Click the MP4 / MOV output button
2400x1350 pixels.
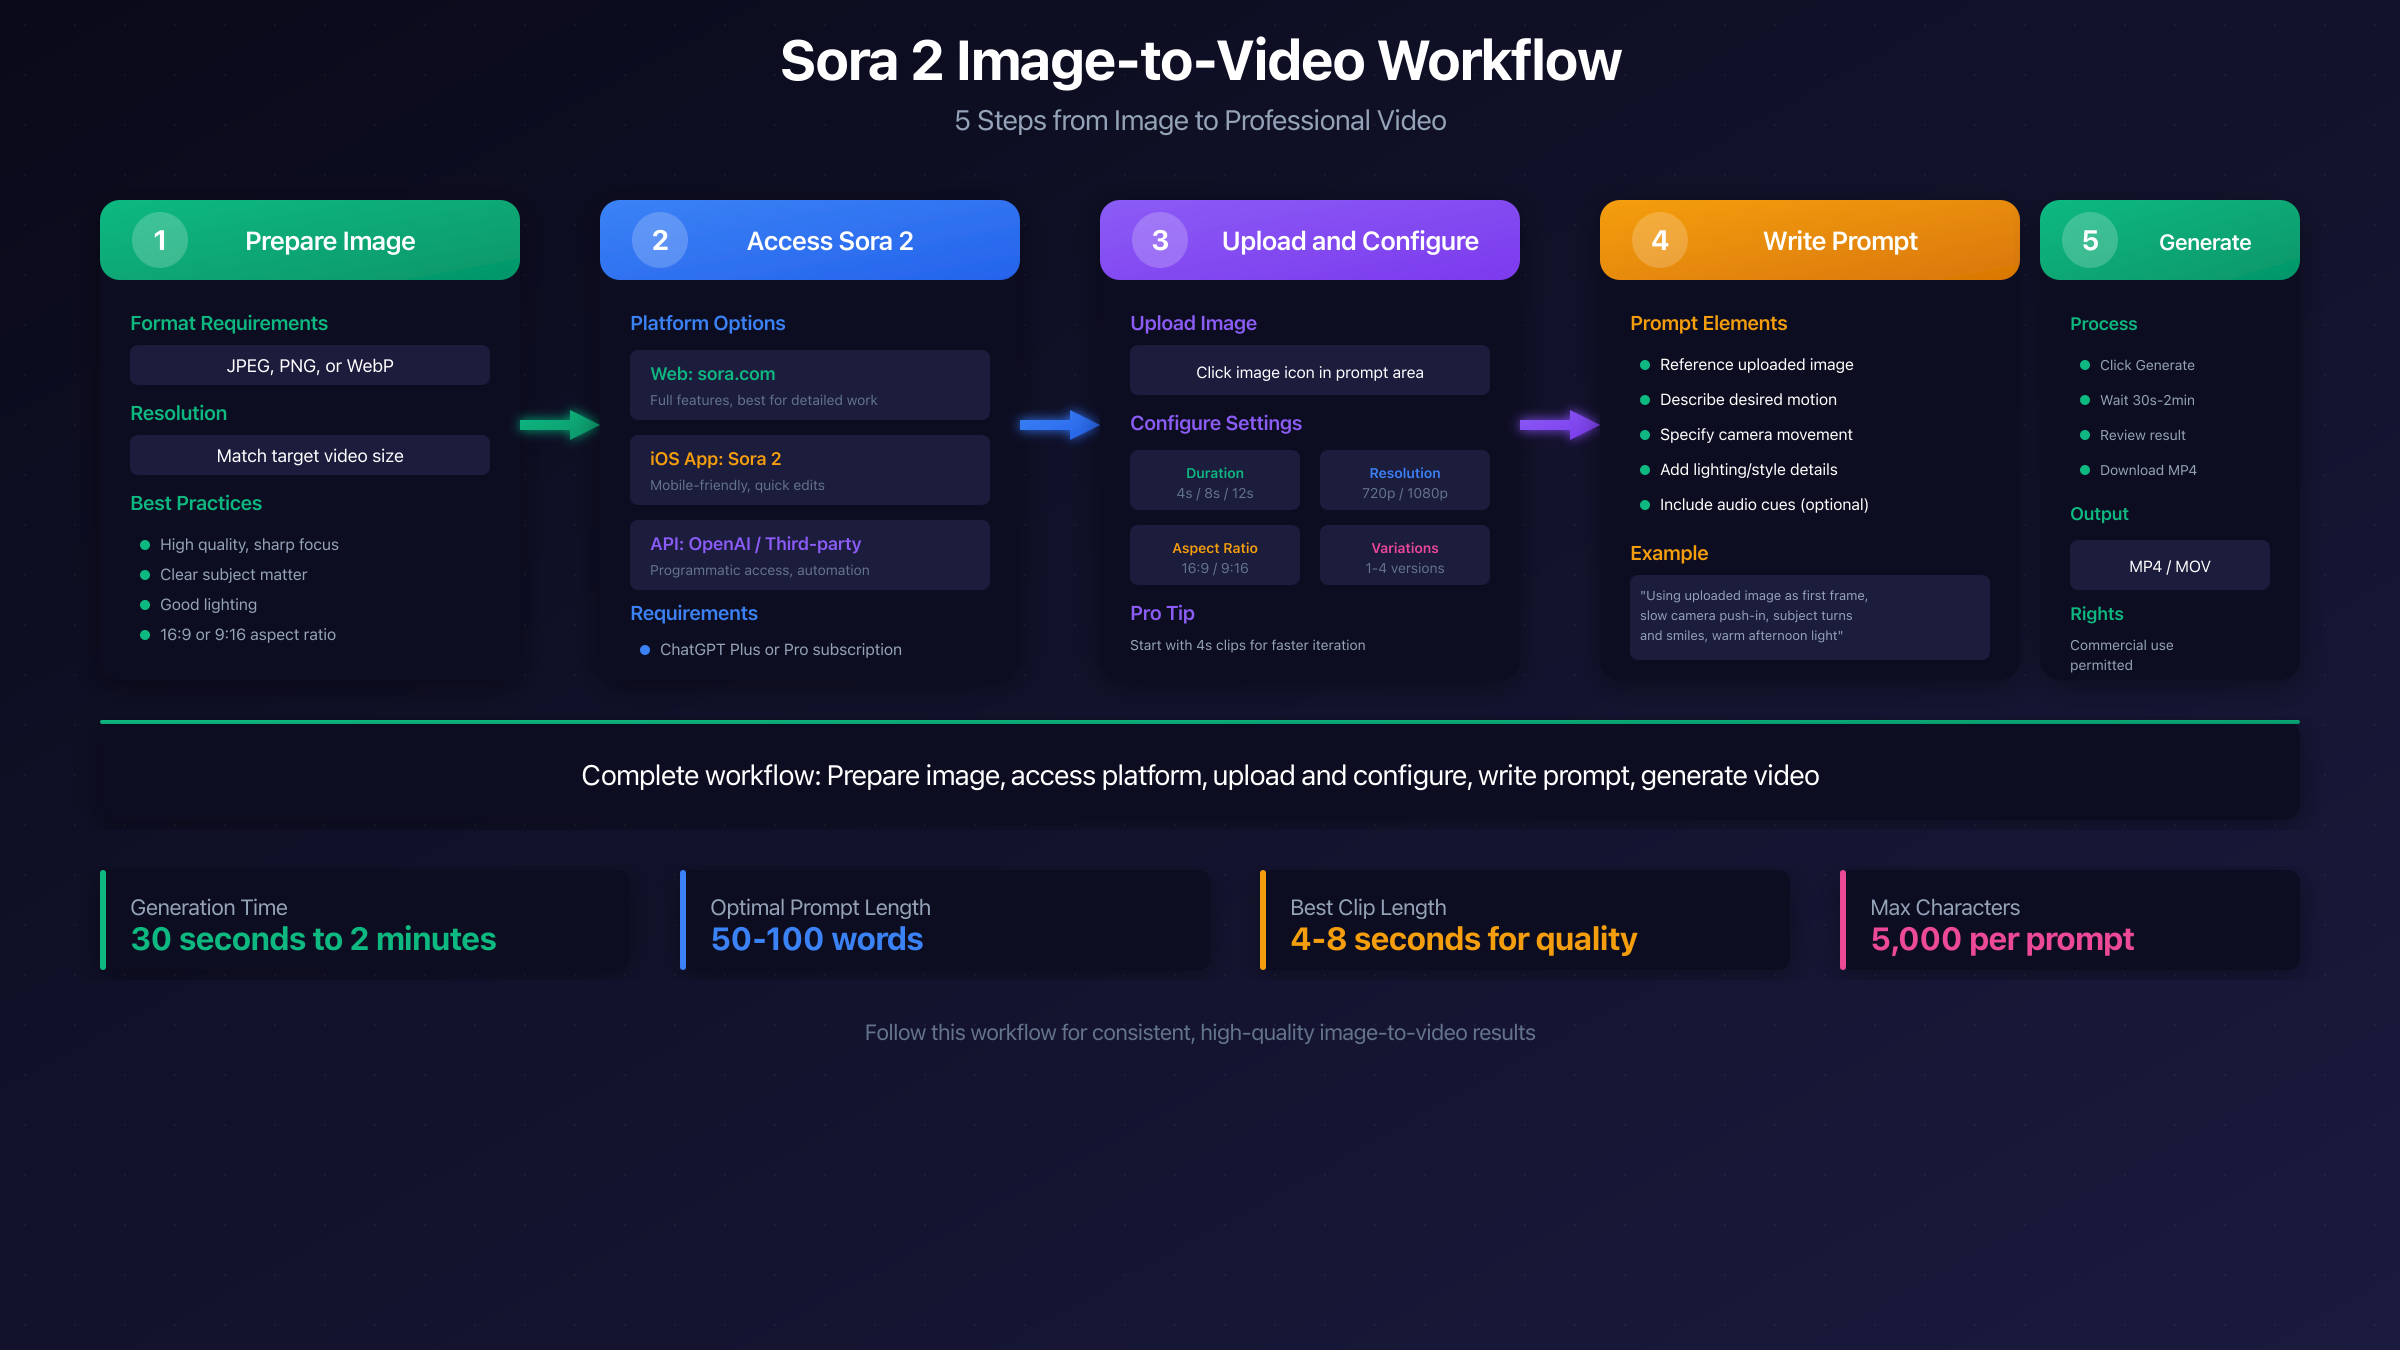coord(2169,565)
